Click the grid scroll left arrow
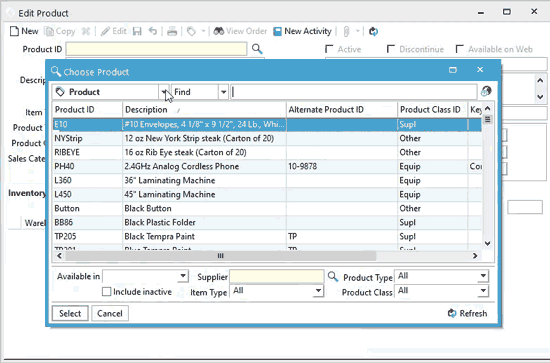Screen dimensions: 550x363 59,256
